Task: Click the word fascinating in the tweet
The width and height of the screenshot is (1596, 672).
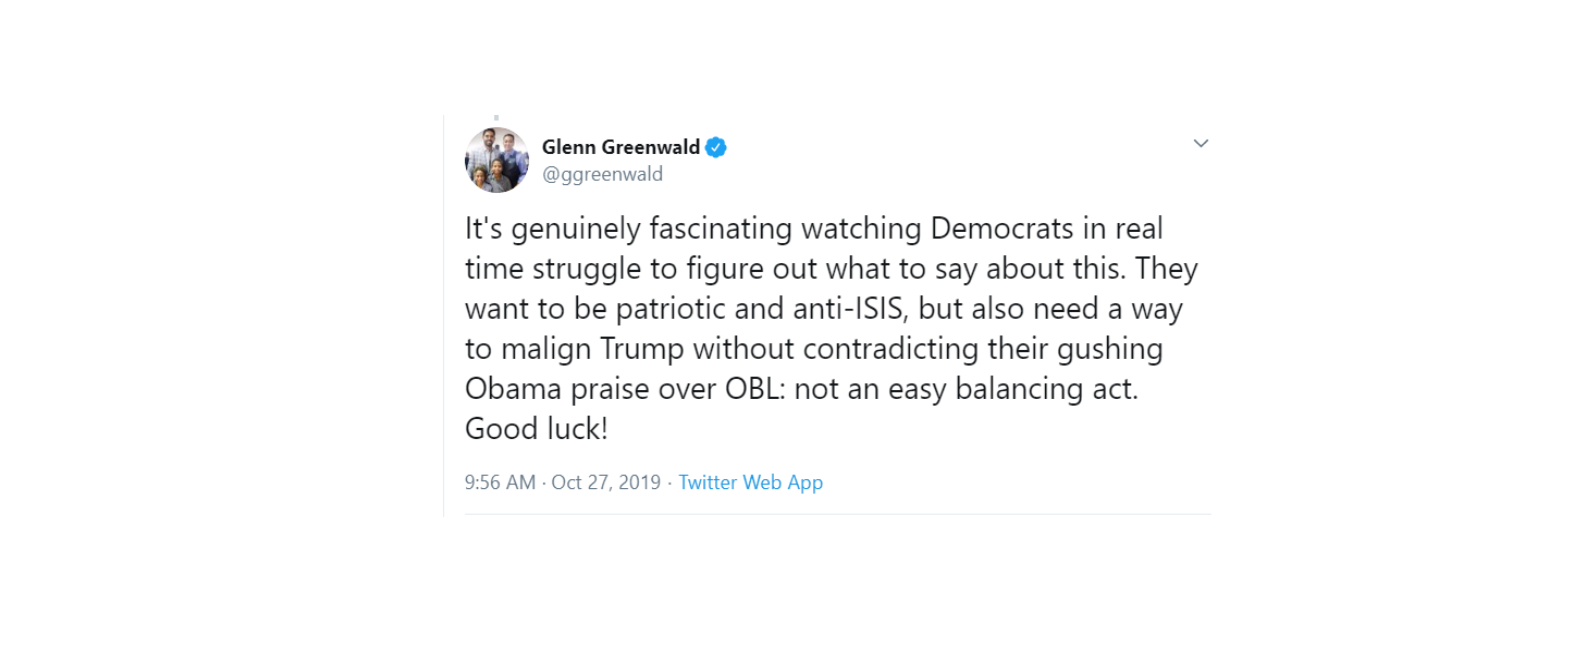Action: (x=721, y=229)
